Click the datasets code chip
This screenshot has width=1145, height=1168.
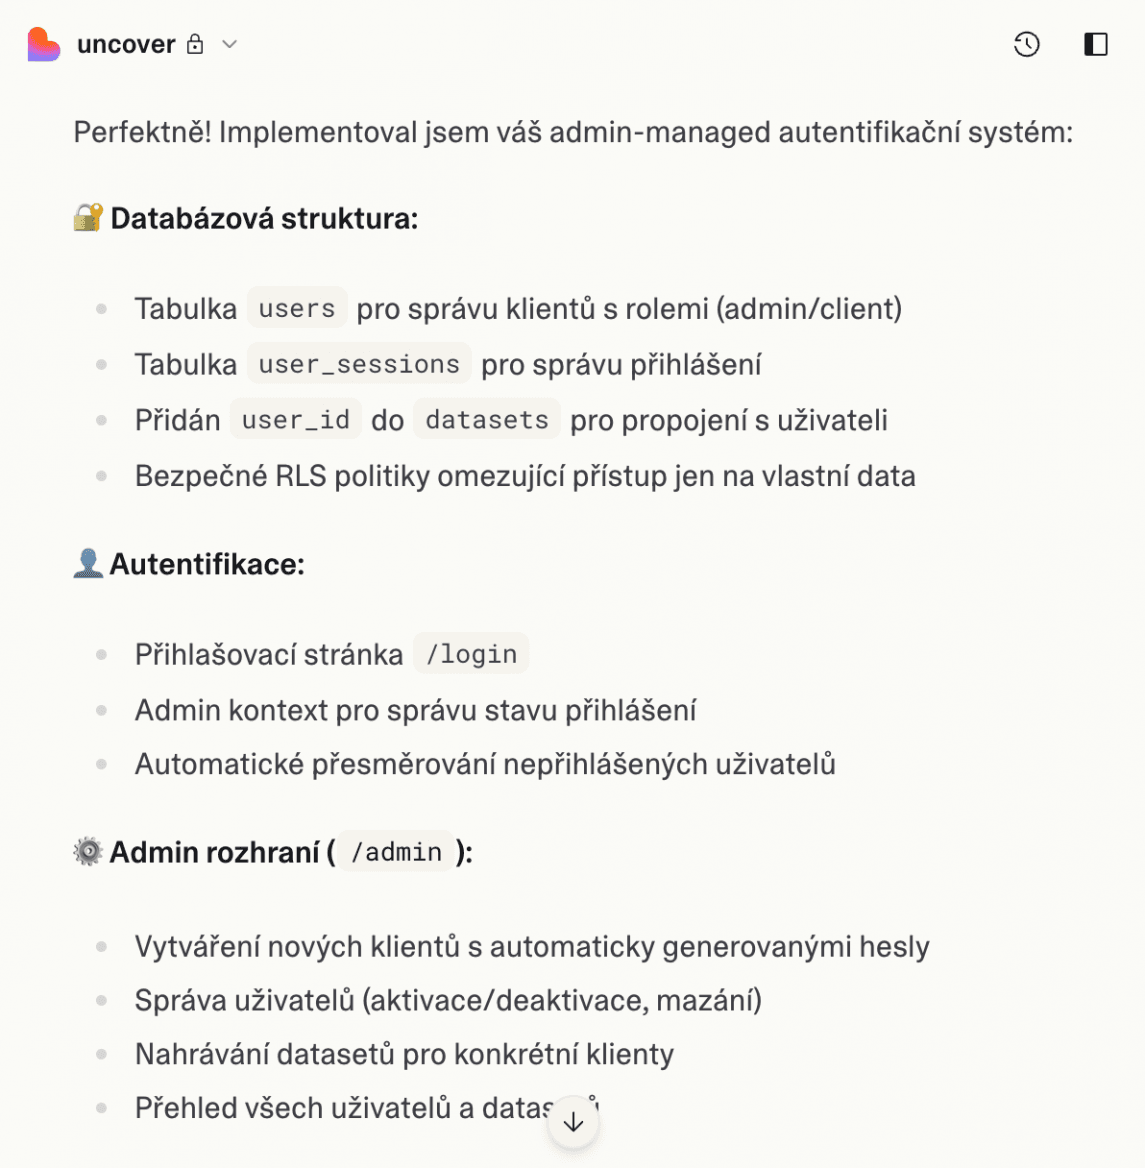pyautogui.click(x=486, y=419)
